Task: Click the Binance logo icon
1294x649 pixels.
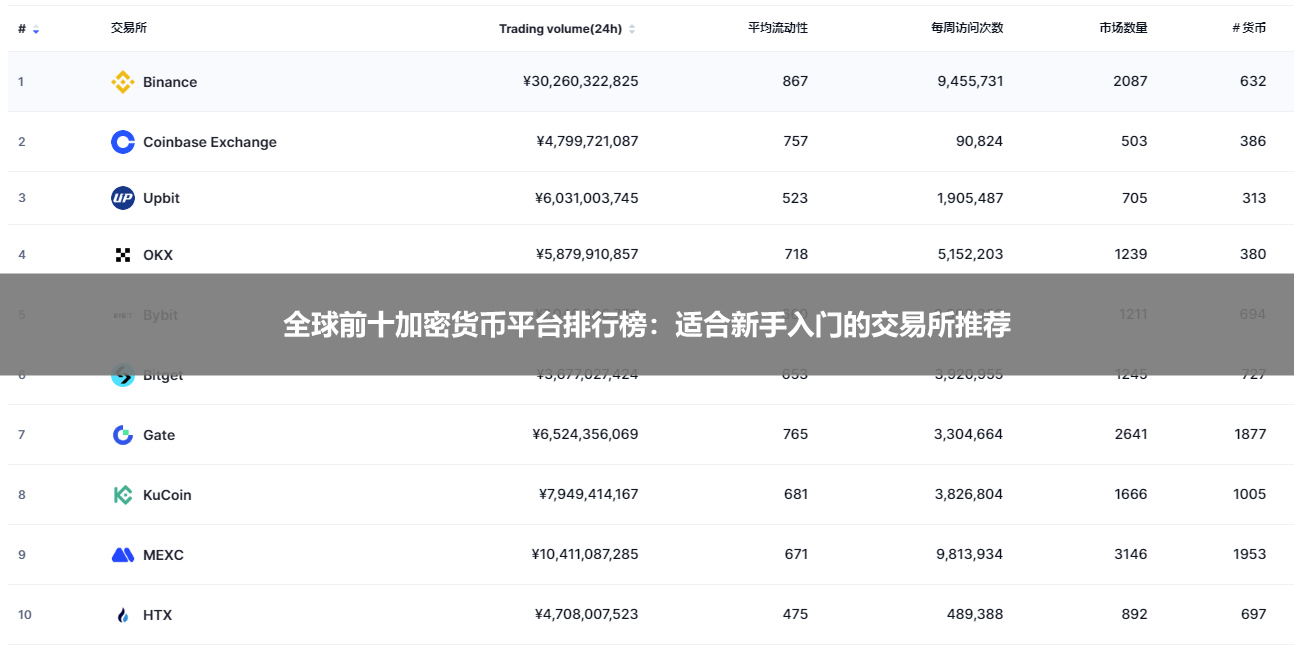Action: 123,82
